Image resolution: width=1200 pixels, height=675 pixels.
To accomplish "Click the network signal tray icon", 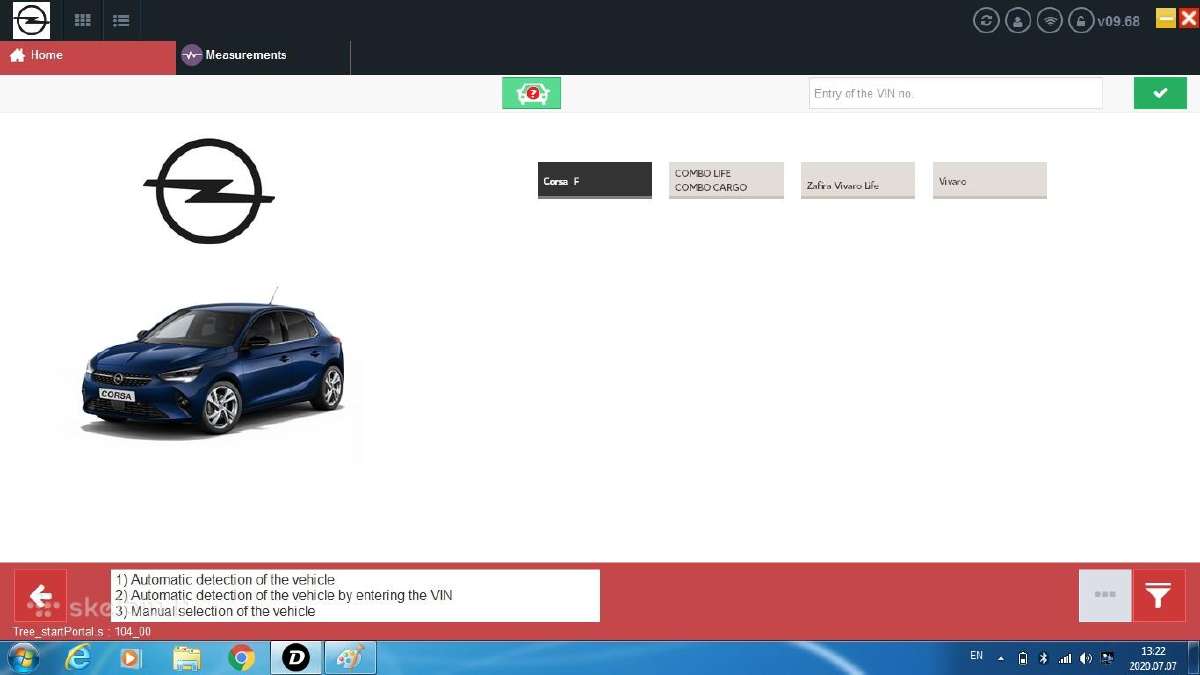I will click(x=1065, y=658).
